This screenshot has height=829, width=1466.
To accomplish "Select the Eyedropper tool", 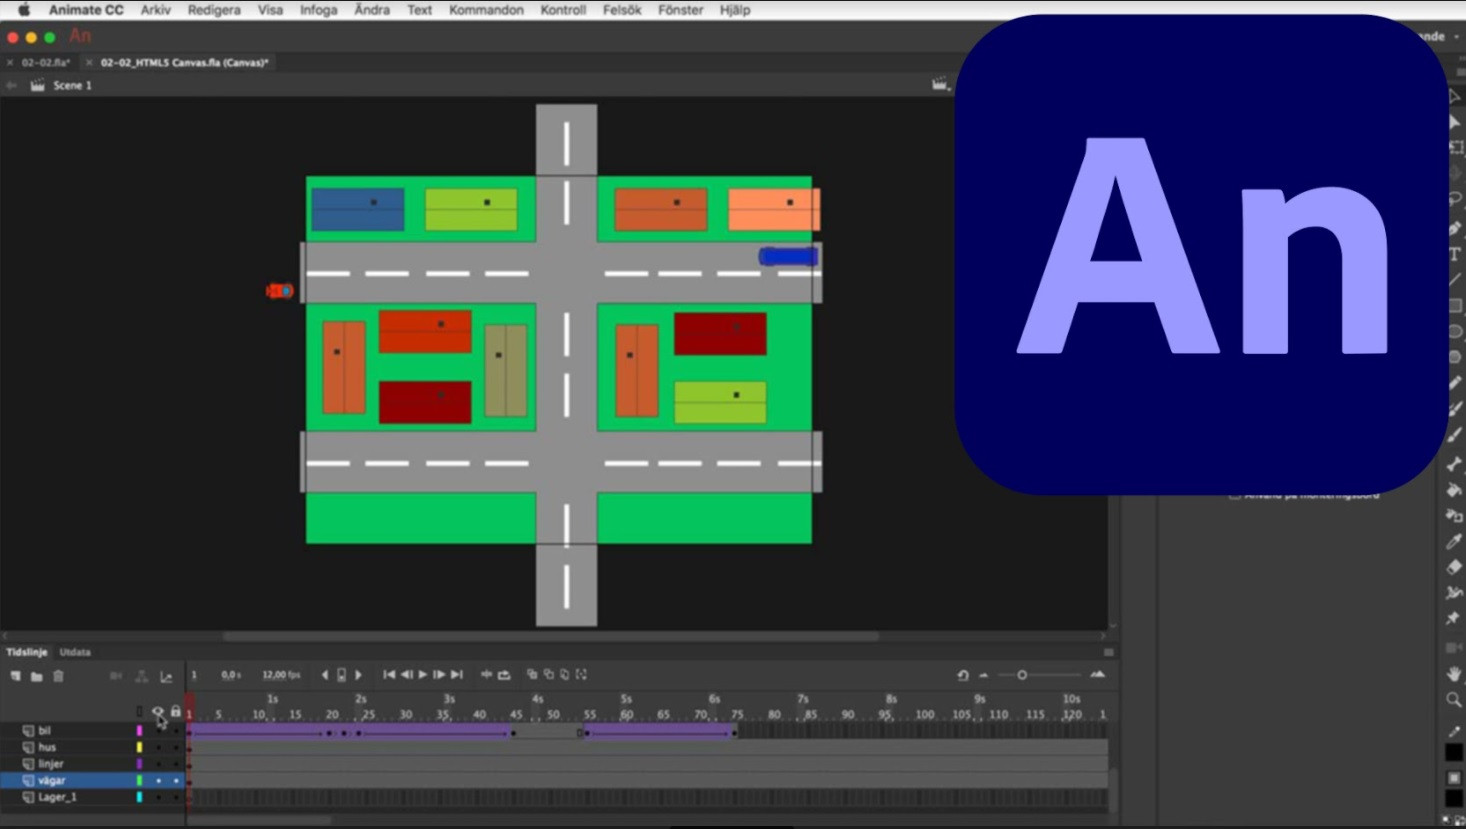I will click(x=1455, y=541).
